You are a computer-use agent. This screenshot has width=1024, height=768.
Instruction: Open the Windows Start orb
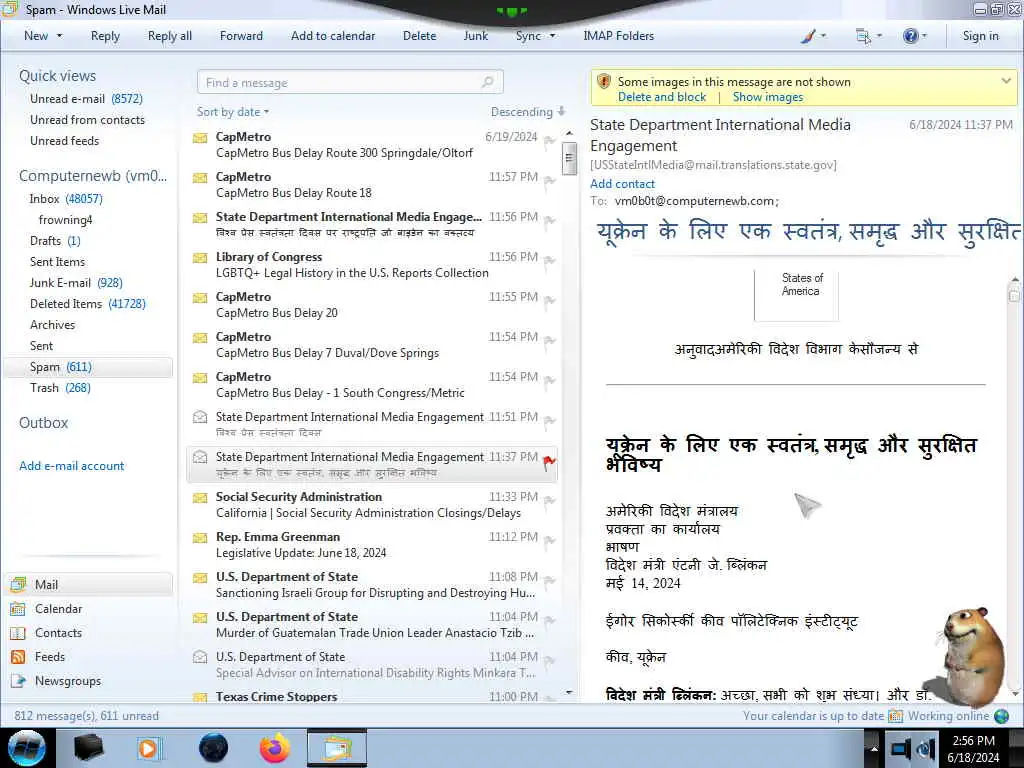tap(27, 748)
